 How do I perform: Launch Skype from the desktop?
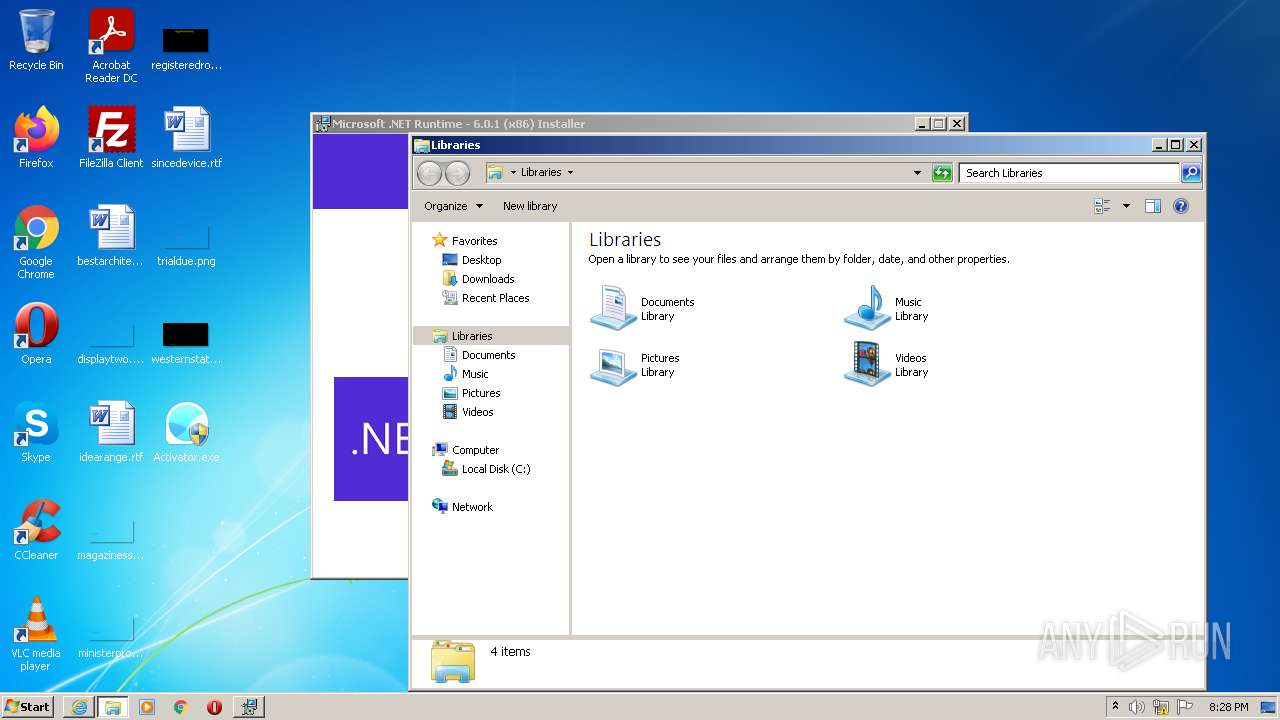pyautogui.click(x=36, y=432)
